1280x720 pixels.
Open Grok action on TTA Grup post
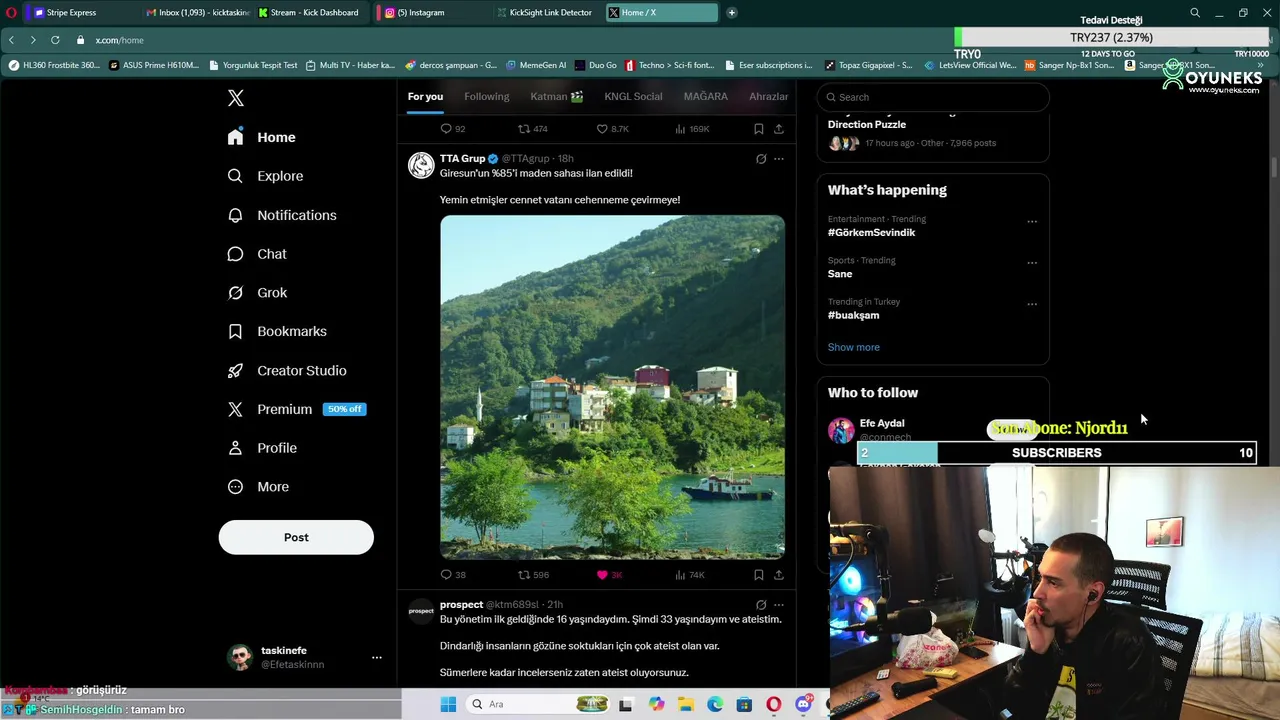click(761, 159)
